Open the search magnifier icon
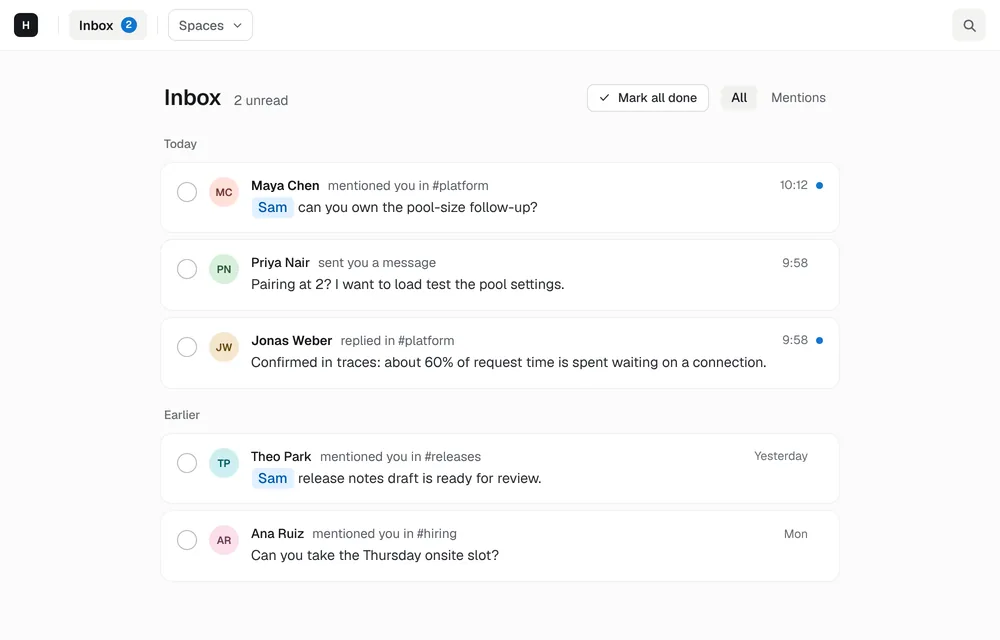The width and height of the screenshot is (1000, 640). click(969, 25)
